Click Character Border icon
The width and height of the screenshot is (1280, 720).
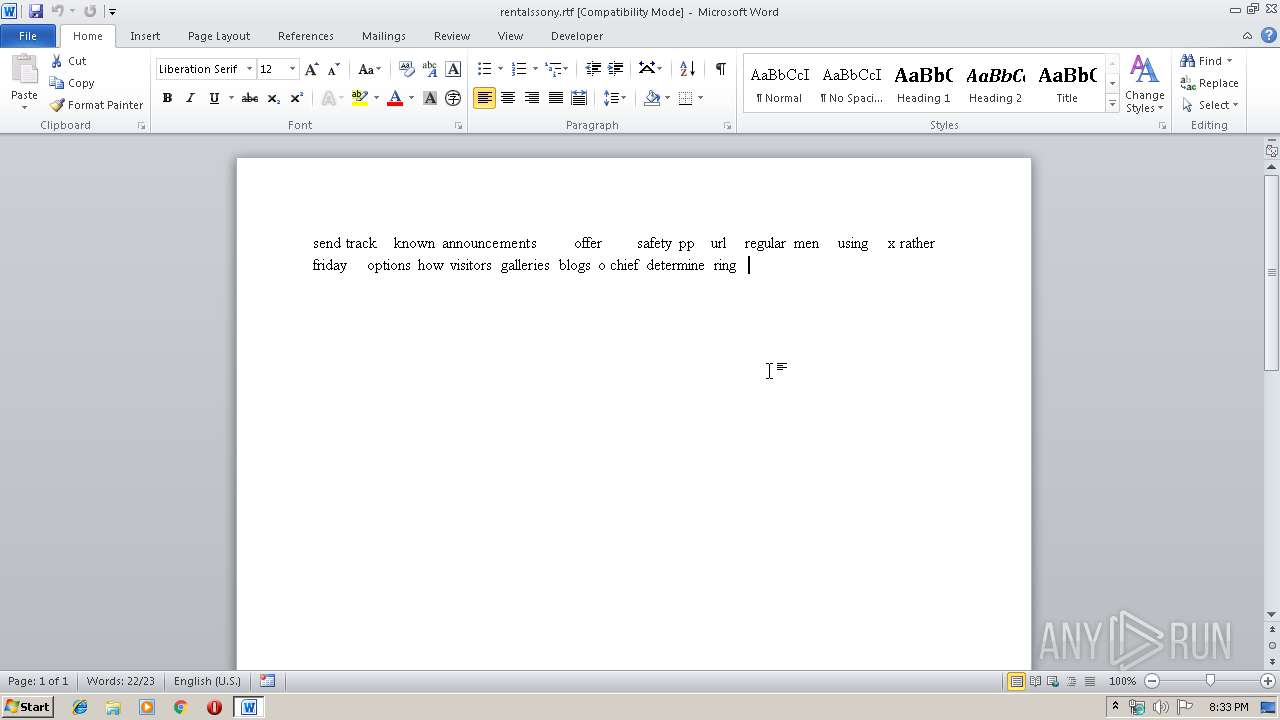(453, 69)
